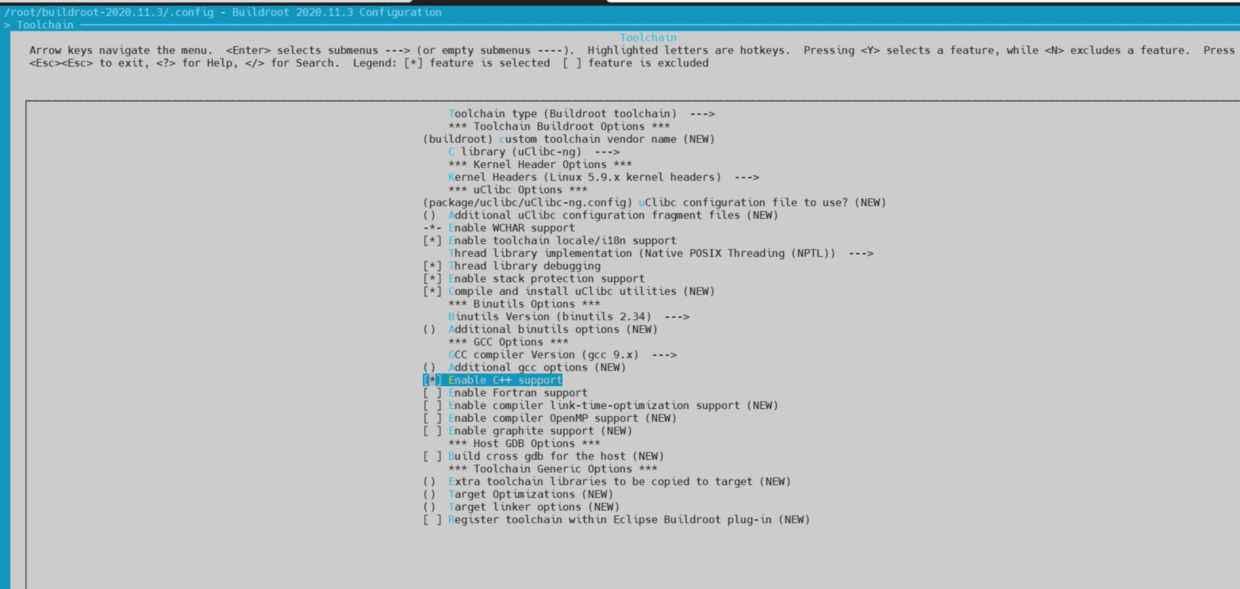The image size is (1240, 589).
Task: Click the Host GDB Options heading
Action: pos(524,443)
